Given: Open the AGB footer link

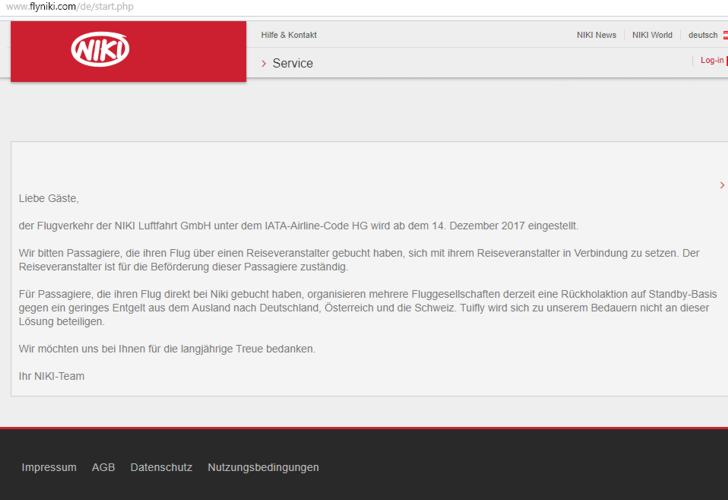Looking at the screenshot, I should (x=103, y=467).
